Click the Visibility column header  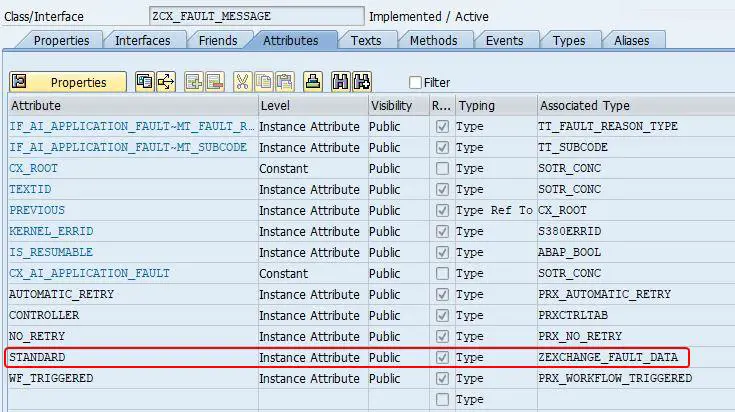pos(398,105)
